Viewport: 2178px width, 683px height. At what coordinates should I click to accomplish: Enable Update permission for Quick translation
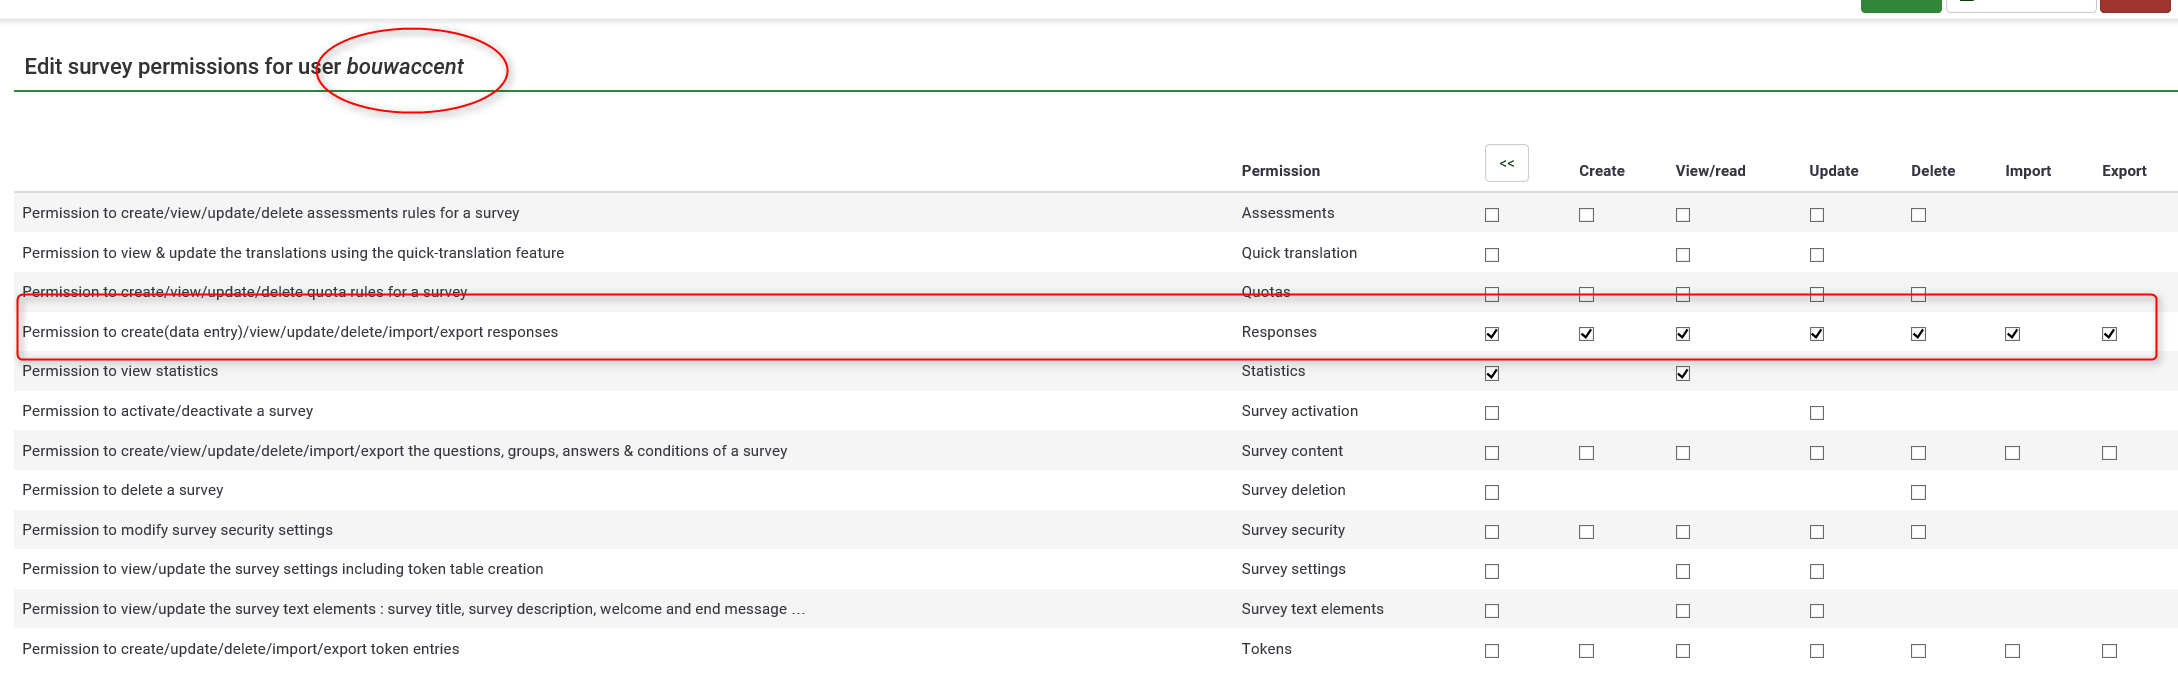[x=1817, y=255]
